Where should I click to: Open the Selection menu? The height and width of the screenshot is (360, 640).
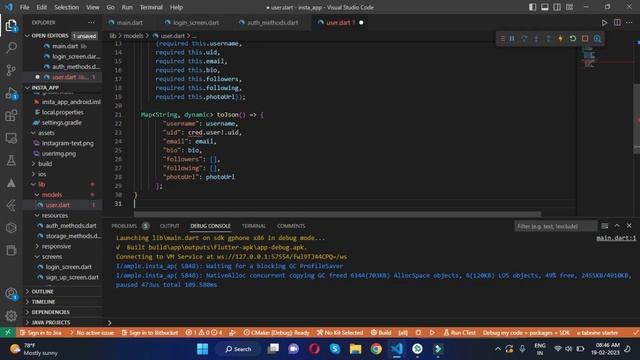click(67, 7)
